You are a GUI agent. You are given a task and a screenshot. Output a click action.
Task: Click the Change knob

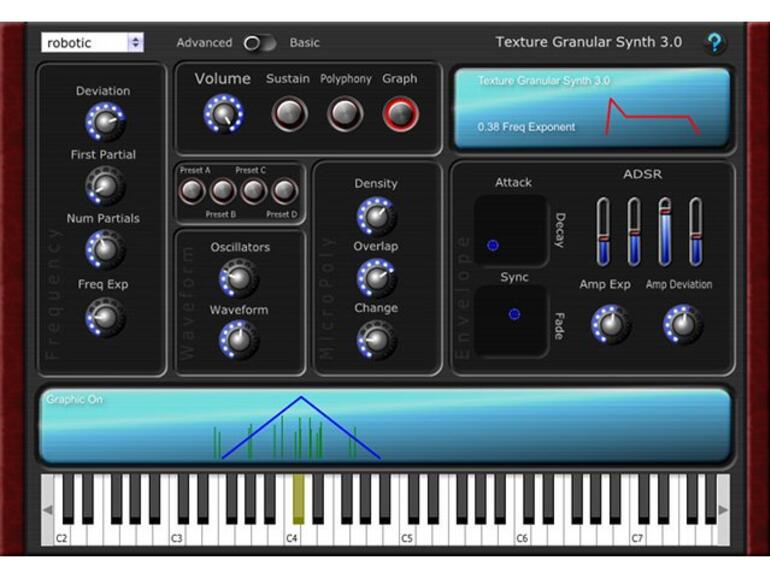tap(377, 340)
